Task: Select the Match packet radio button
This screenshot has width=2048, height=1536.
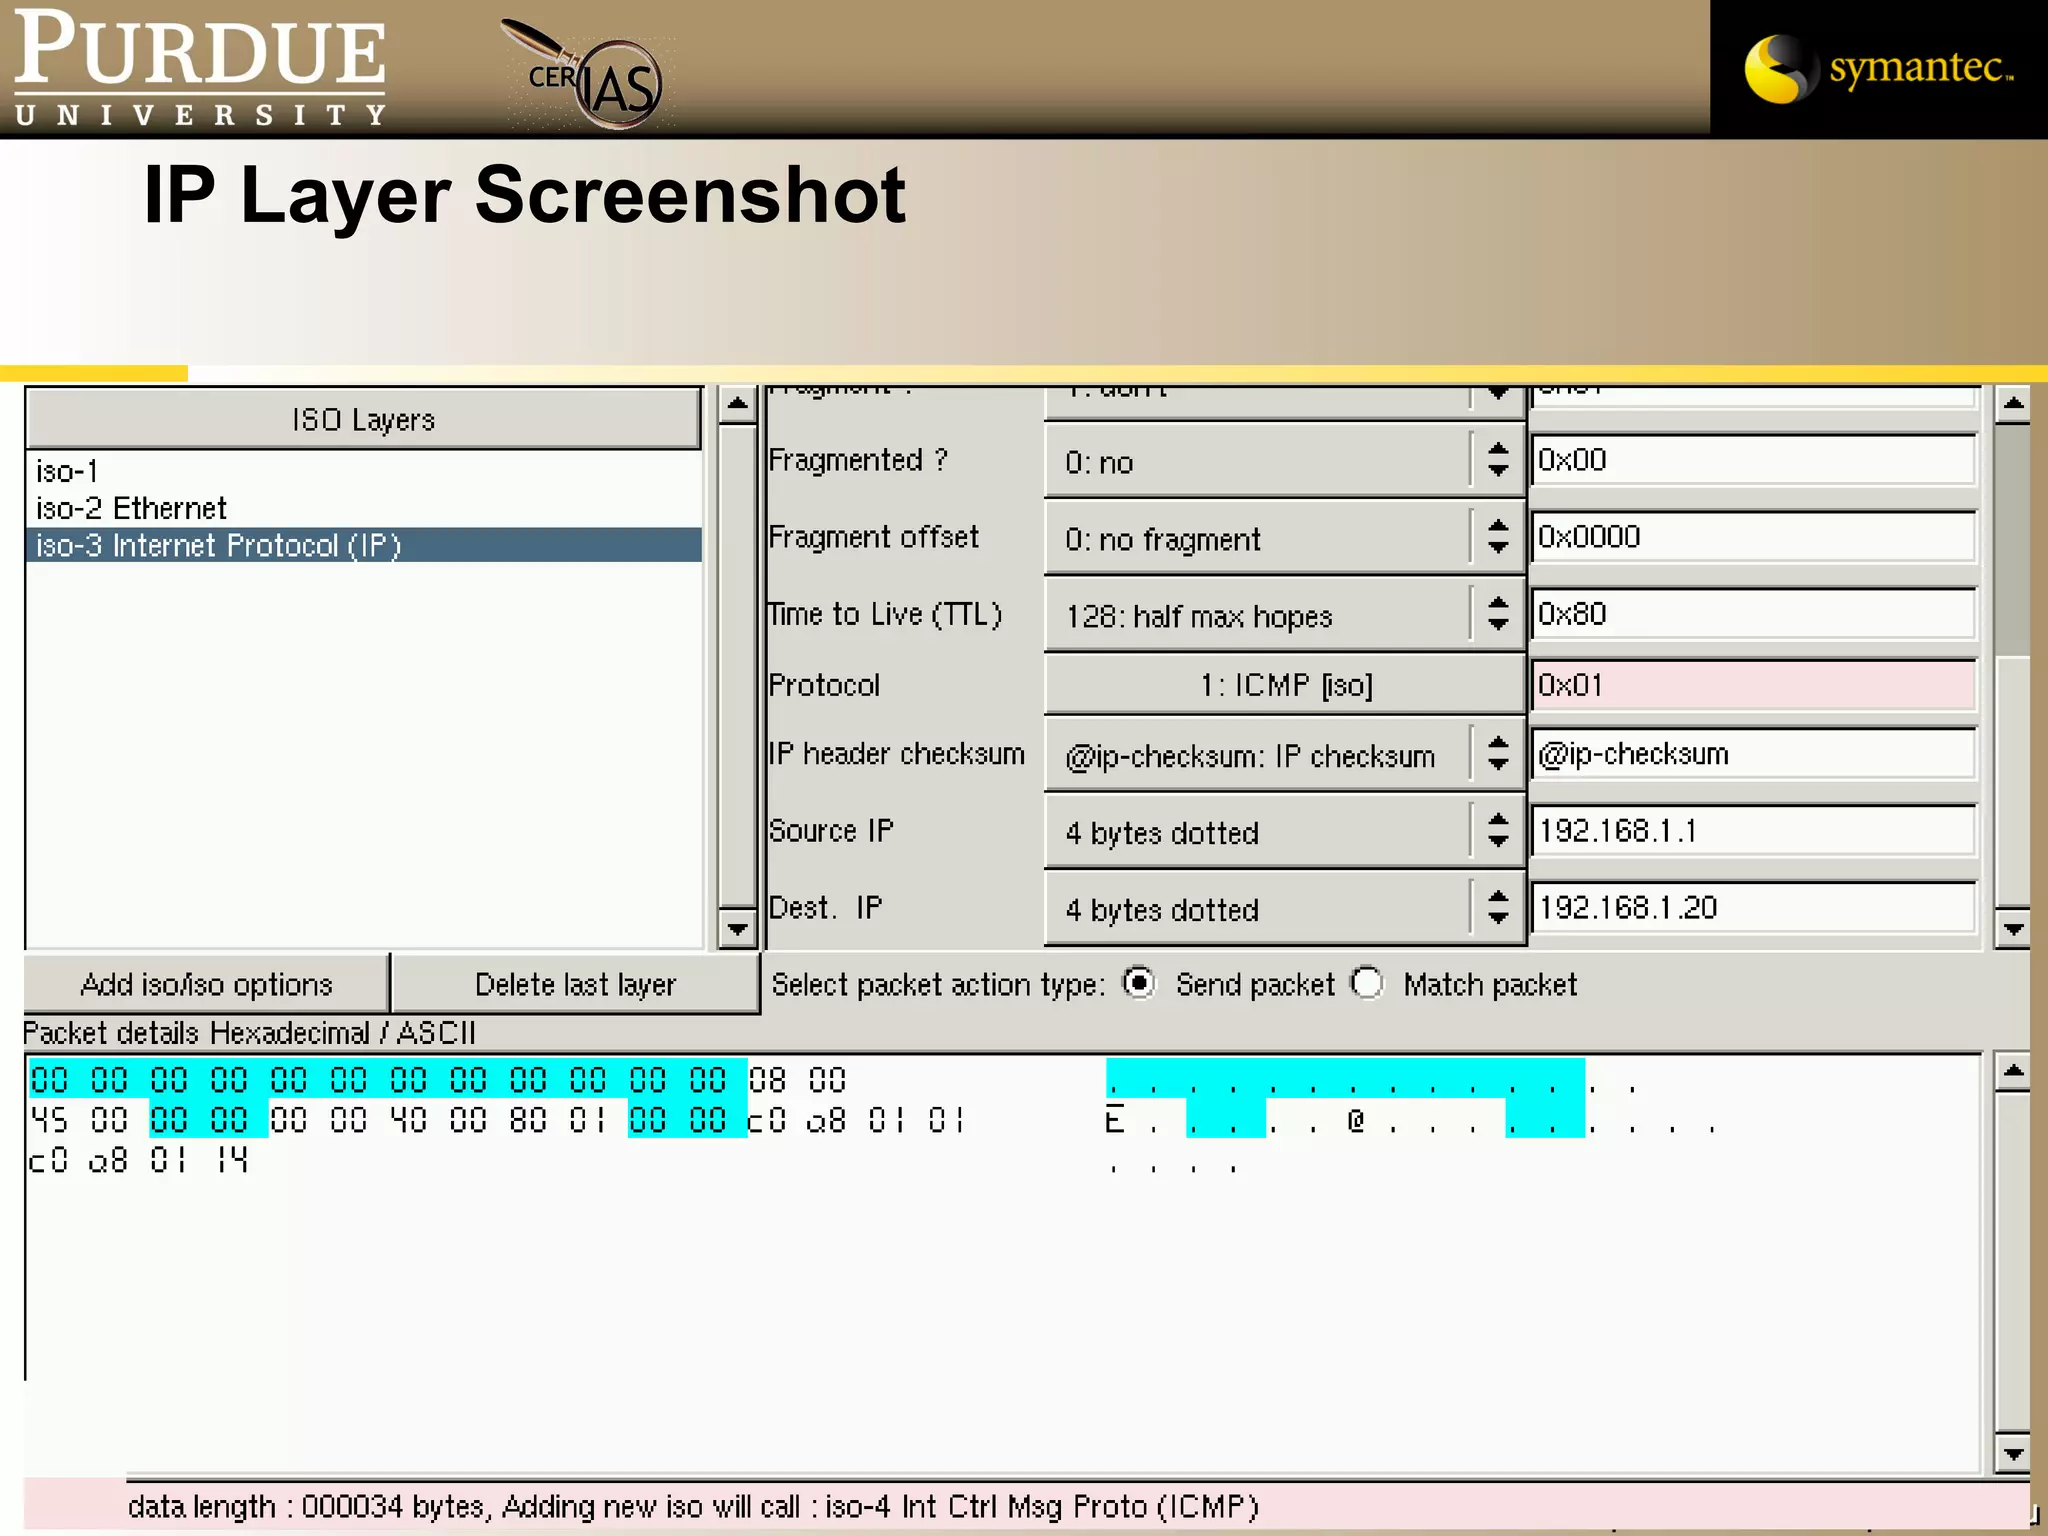Action: 1367,983
